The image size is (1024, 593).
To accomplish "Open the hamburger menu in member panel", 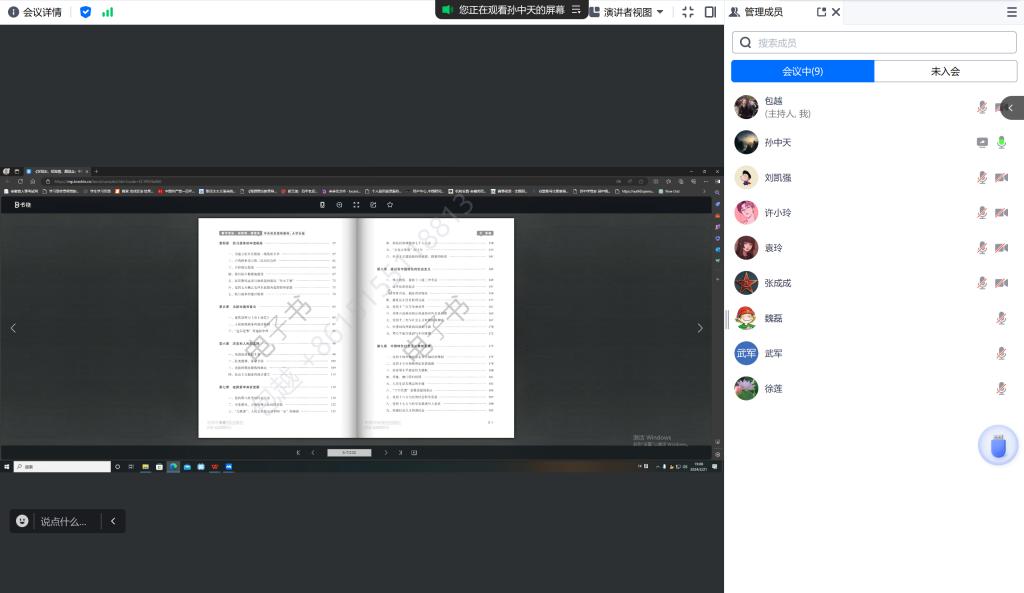I will click(x=1011, y=12).
